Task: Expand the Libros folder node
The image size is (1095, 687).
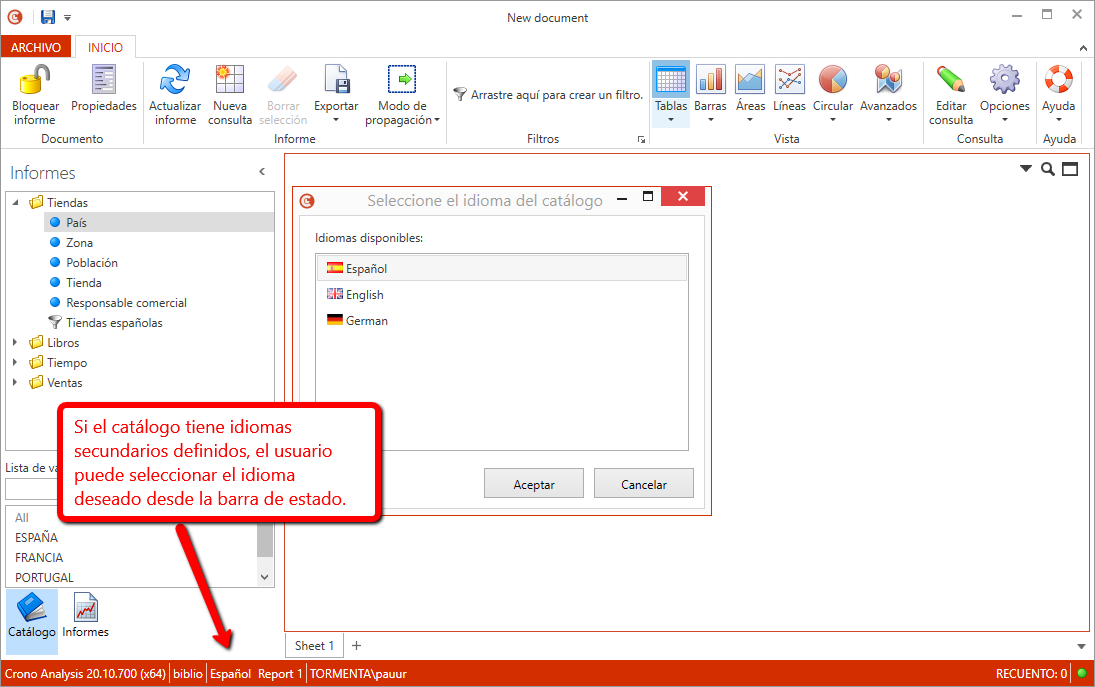Action: tap(15, 343)
